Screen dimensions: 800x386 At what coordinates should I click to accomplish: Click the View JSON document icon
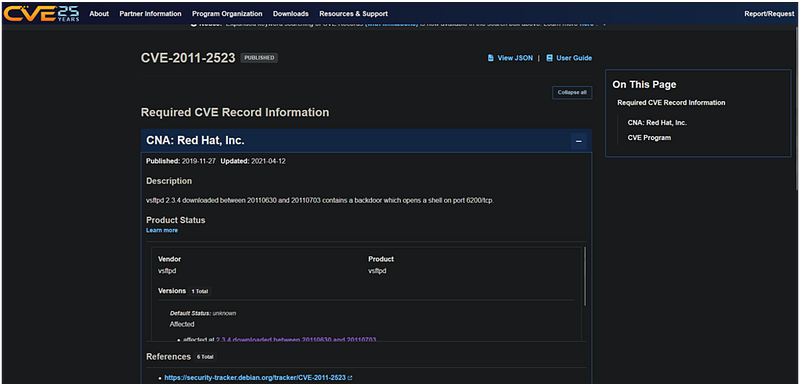(491, 58)
